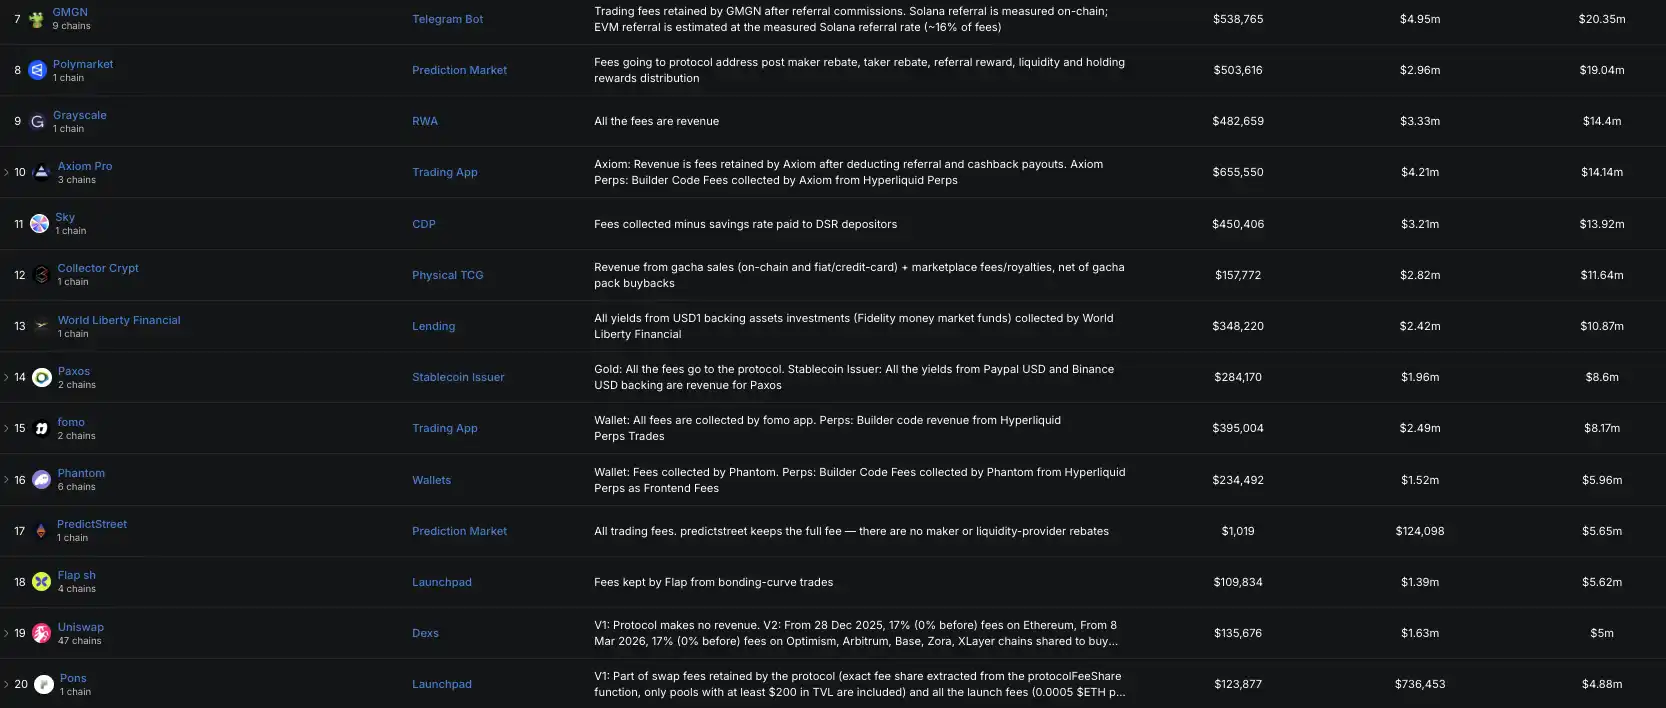Click the PredictStreet logo icon
The height and width of the screenshot is (708, 1666).
click(x=41, y=531)
